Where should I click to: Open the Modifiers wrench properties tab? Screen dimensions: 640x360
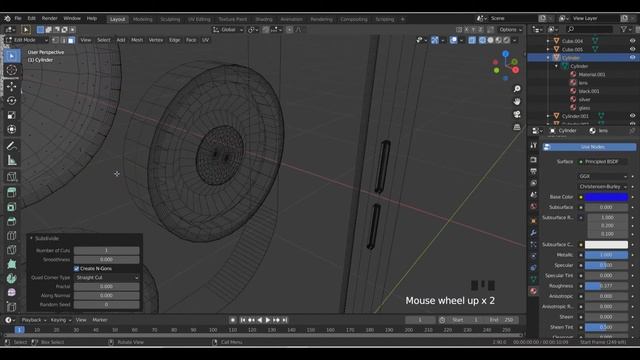click(533, 233)
